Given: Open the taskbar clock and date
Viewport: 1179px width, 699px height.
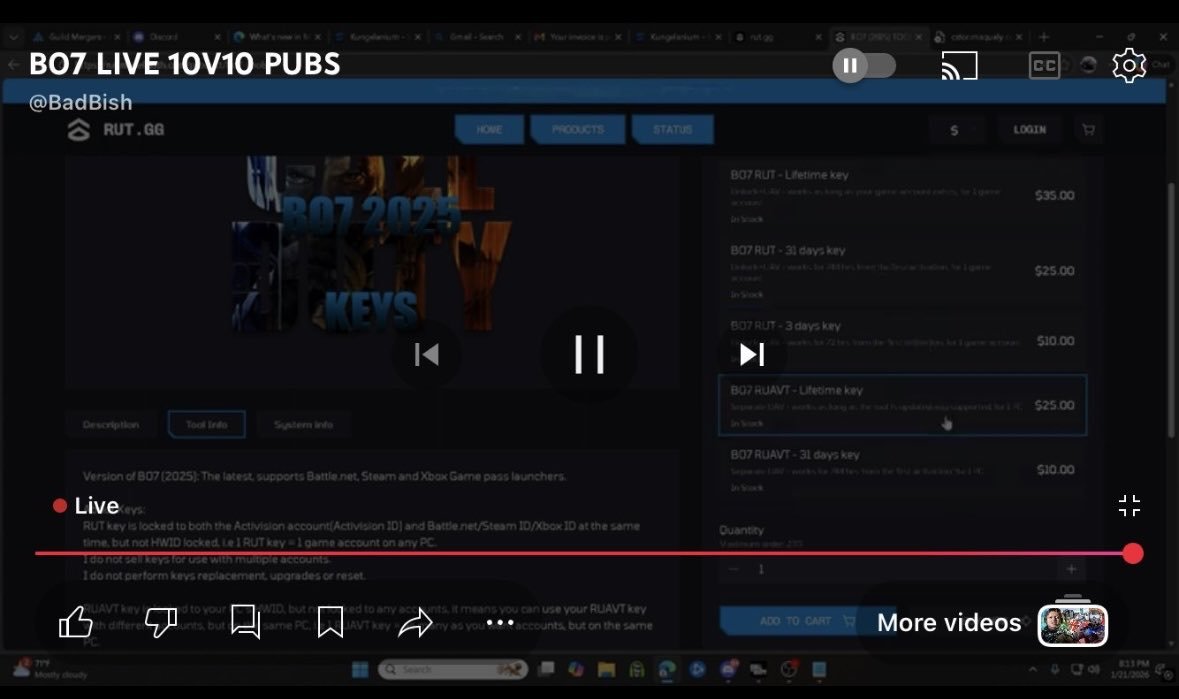Looking at the screenshot, I should 1131,669.
